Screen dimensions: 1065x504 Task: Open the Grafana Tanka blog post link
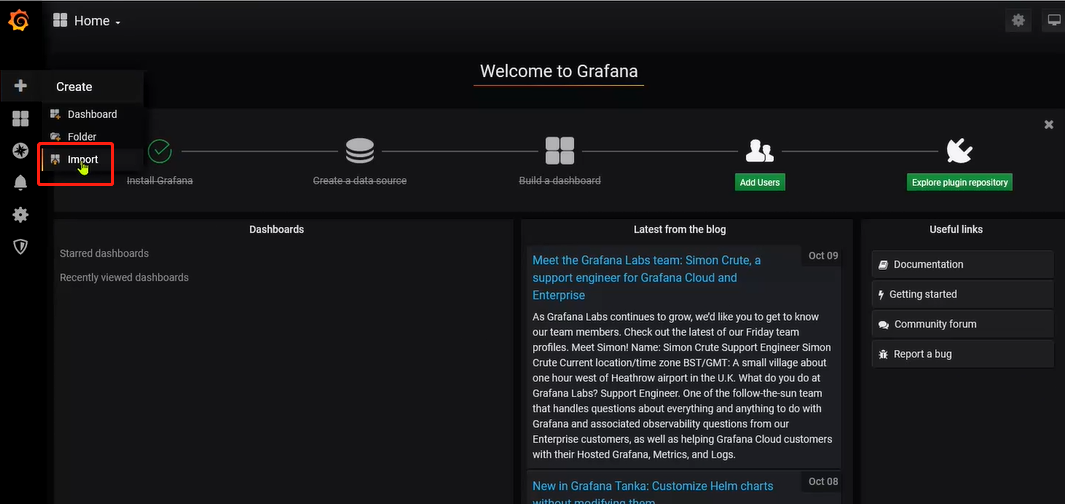653,494
